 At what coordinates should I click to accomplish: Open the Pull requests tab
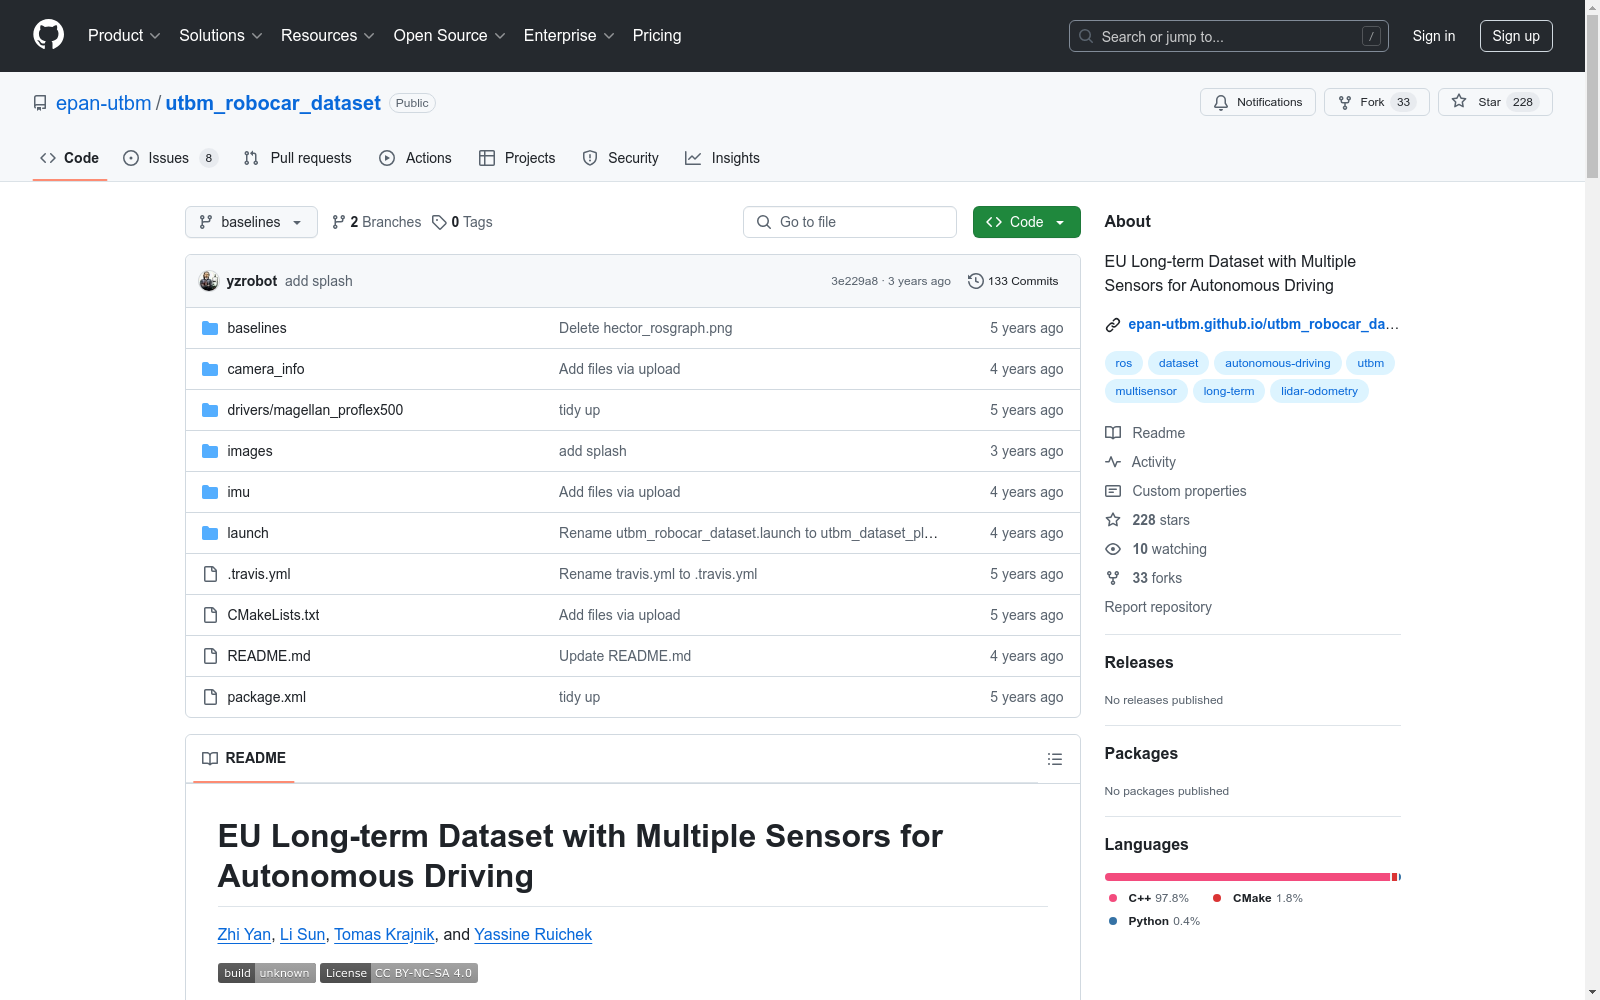pyautogui.click(x=298, y=158)
